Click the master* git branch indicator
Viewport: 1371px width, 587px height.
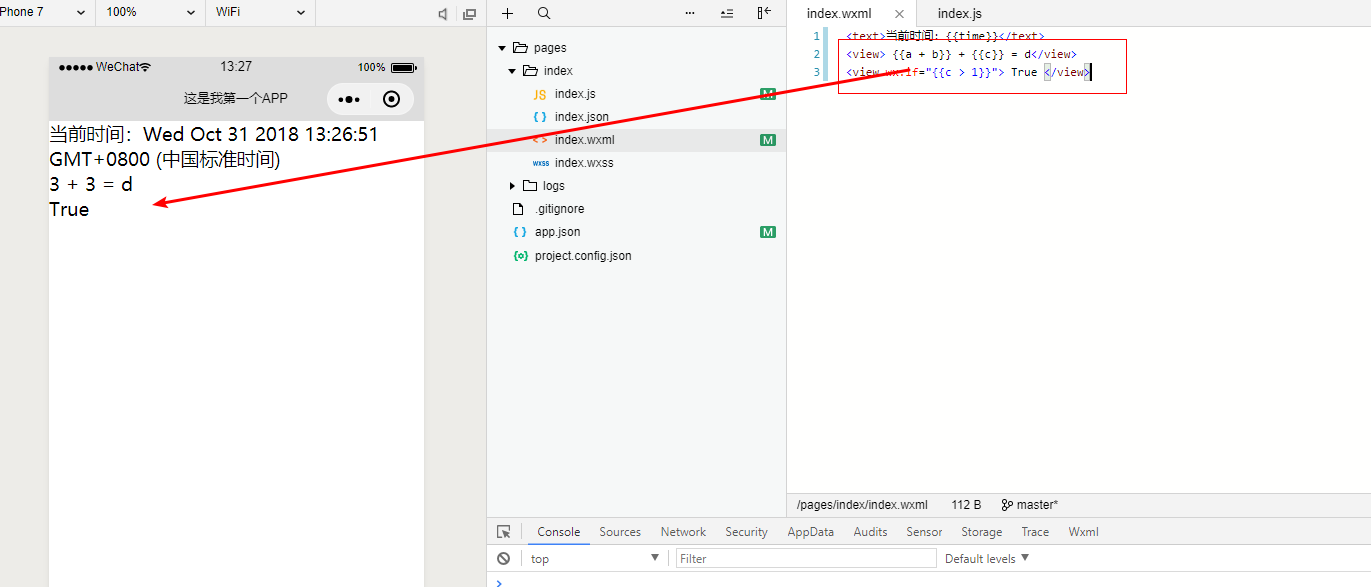pos(1030,505)
